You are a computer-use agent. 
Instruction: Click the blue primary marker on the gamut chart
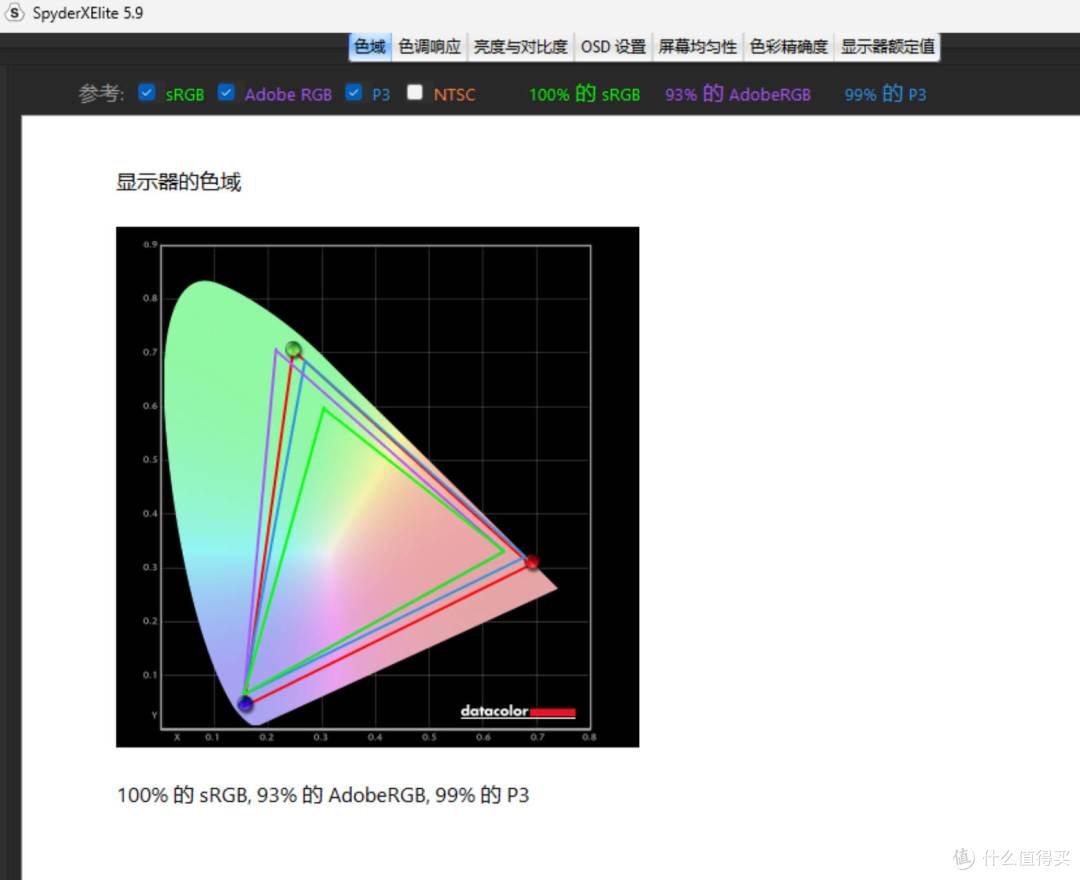click(245, 703)
